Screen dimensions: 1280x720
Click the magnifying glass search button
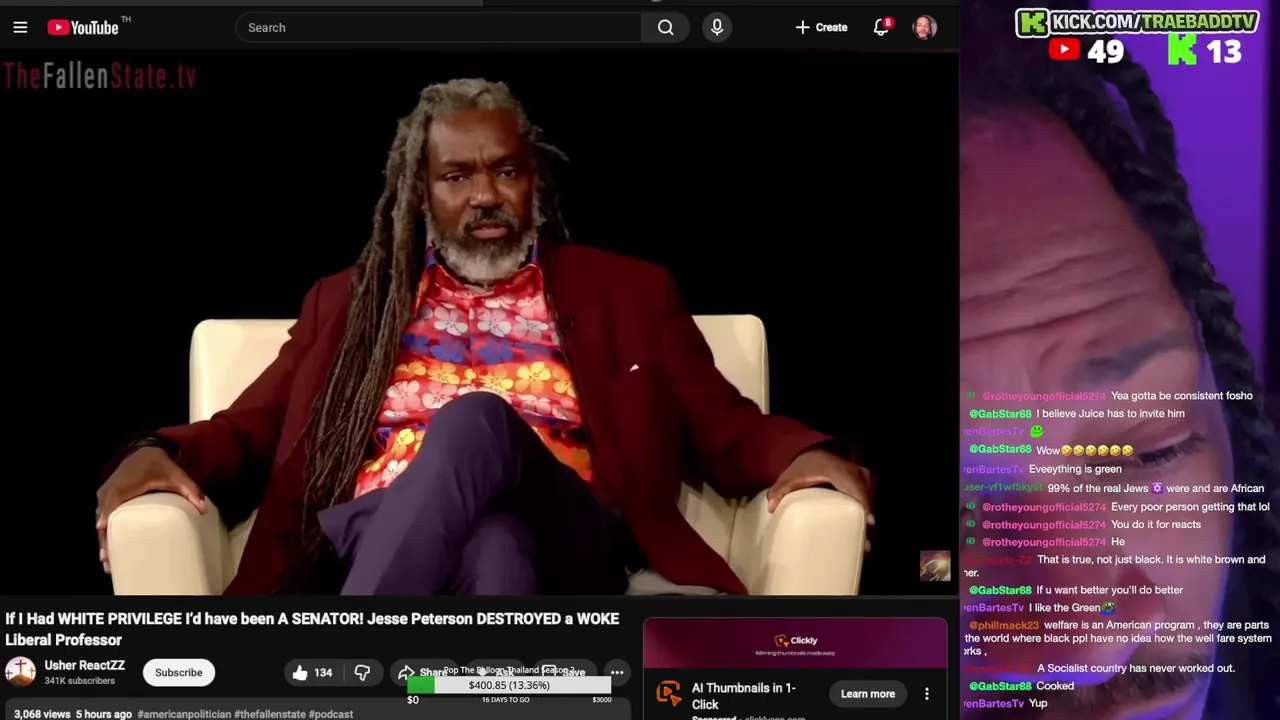coord(666,28)
